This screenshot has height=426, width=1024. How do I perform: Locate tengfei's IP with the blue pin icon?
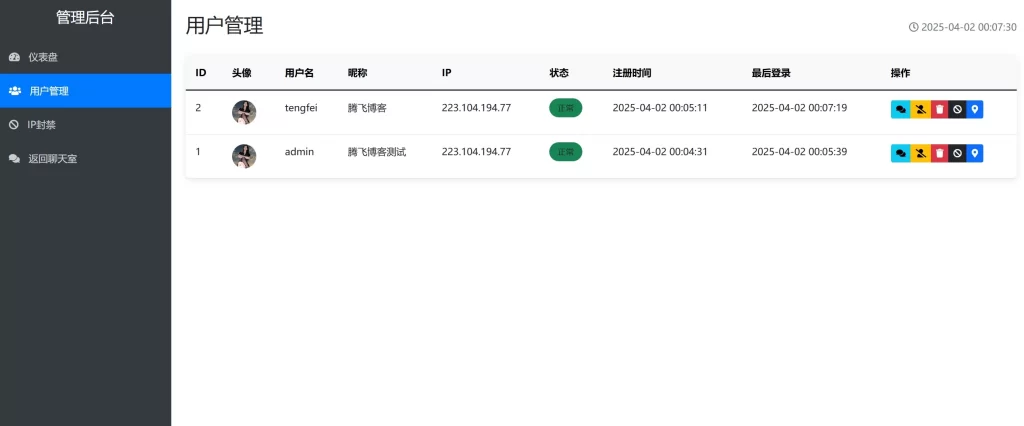(x=975, y=110)
